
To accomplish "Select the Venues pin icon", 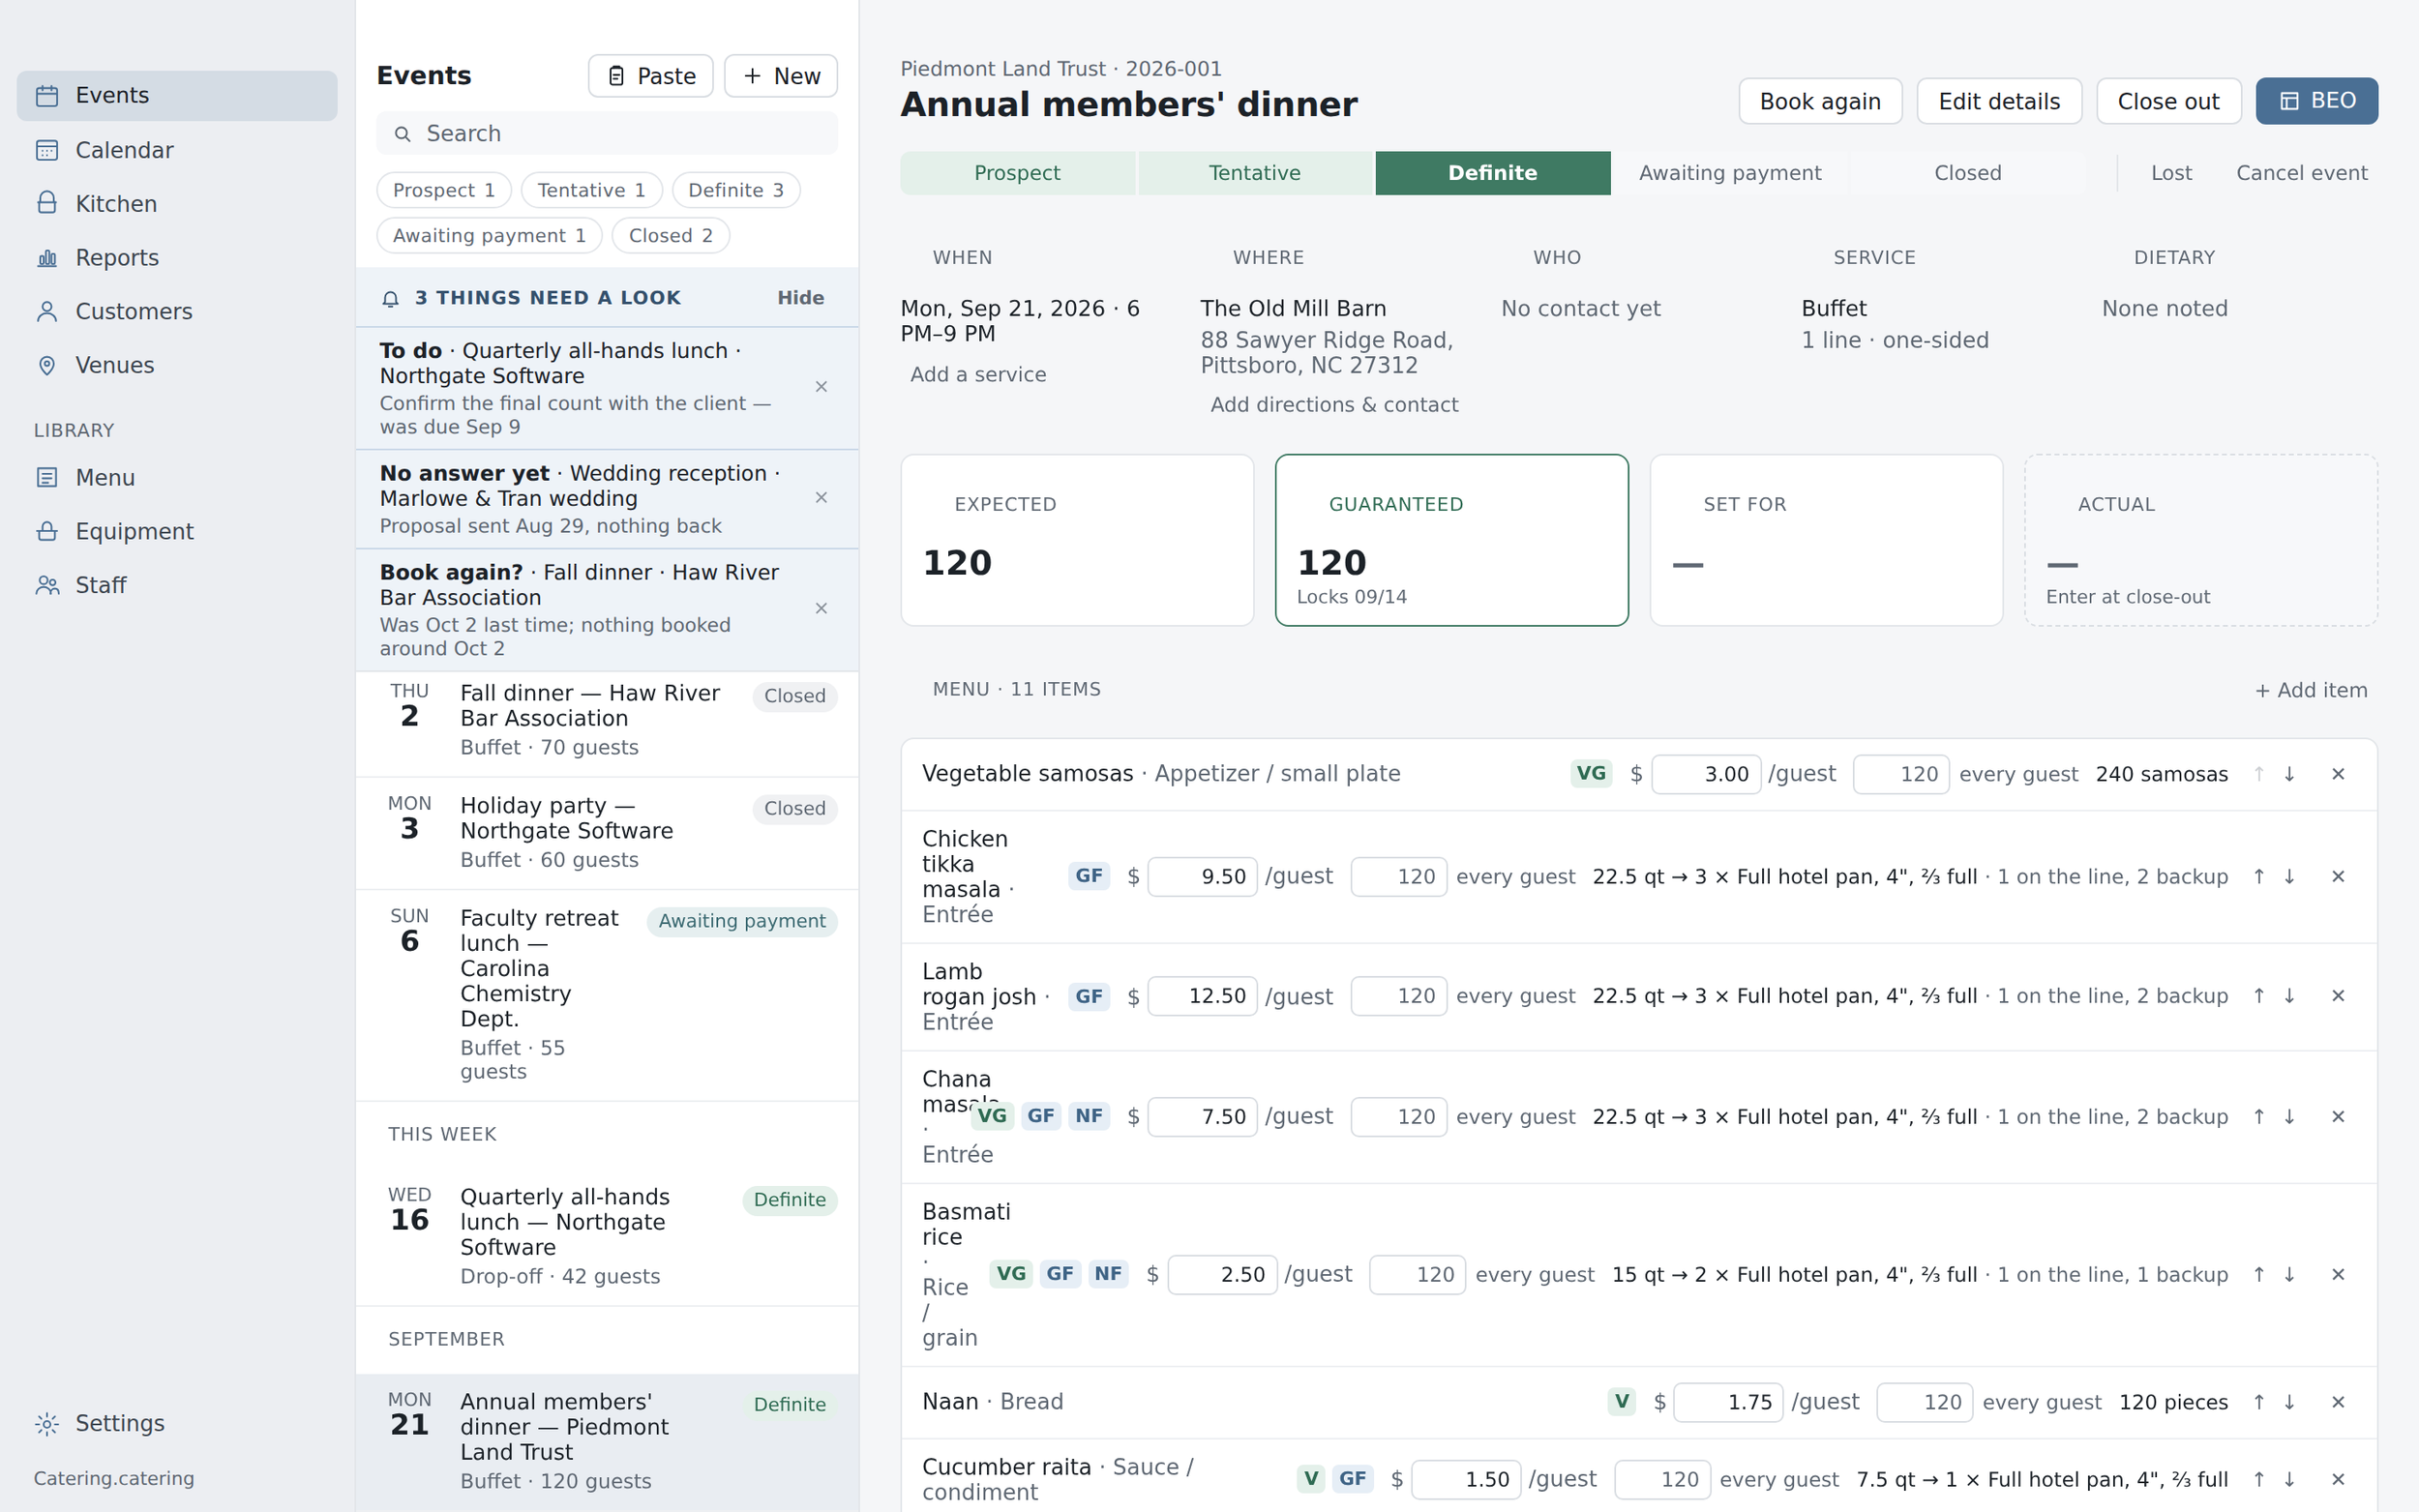I will click(x=47, y=365).
